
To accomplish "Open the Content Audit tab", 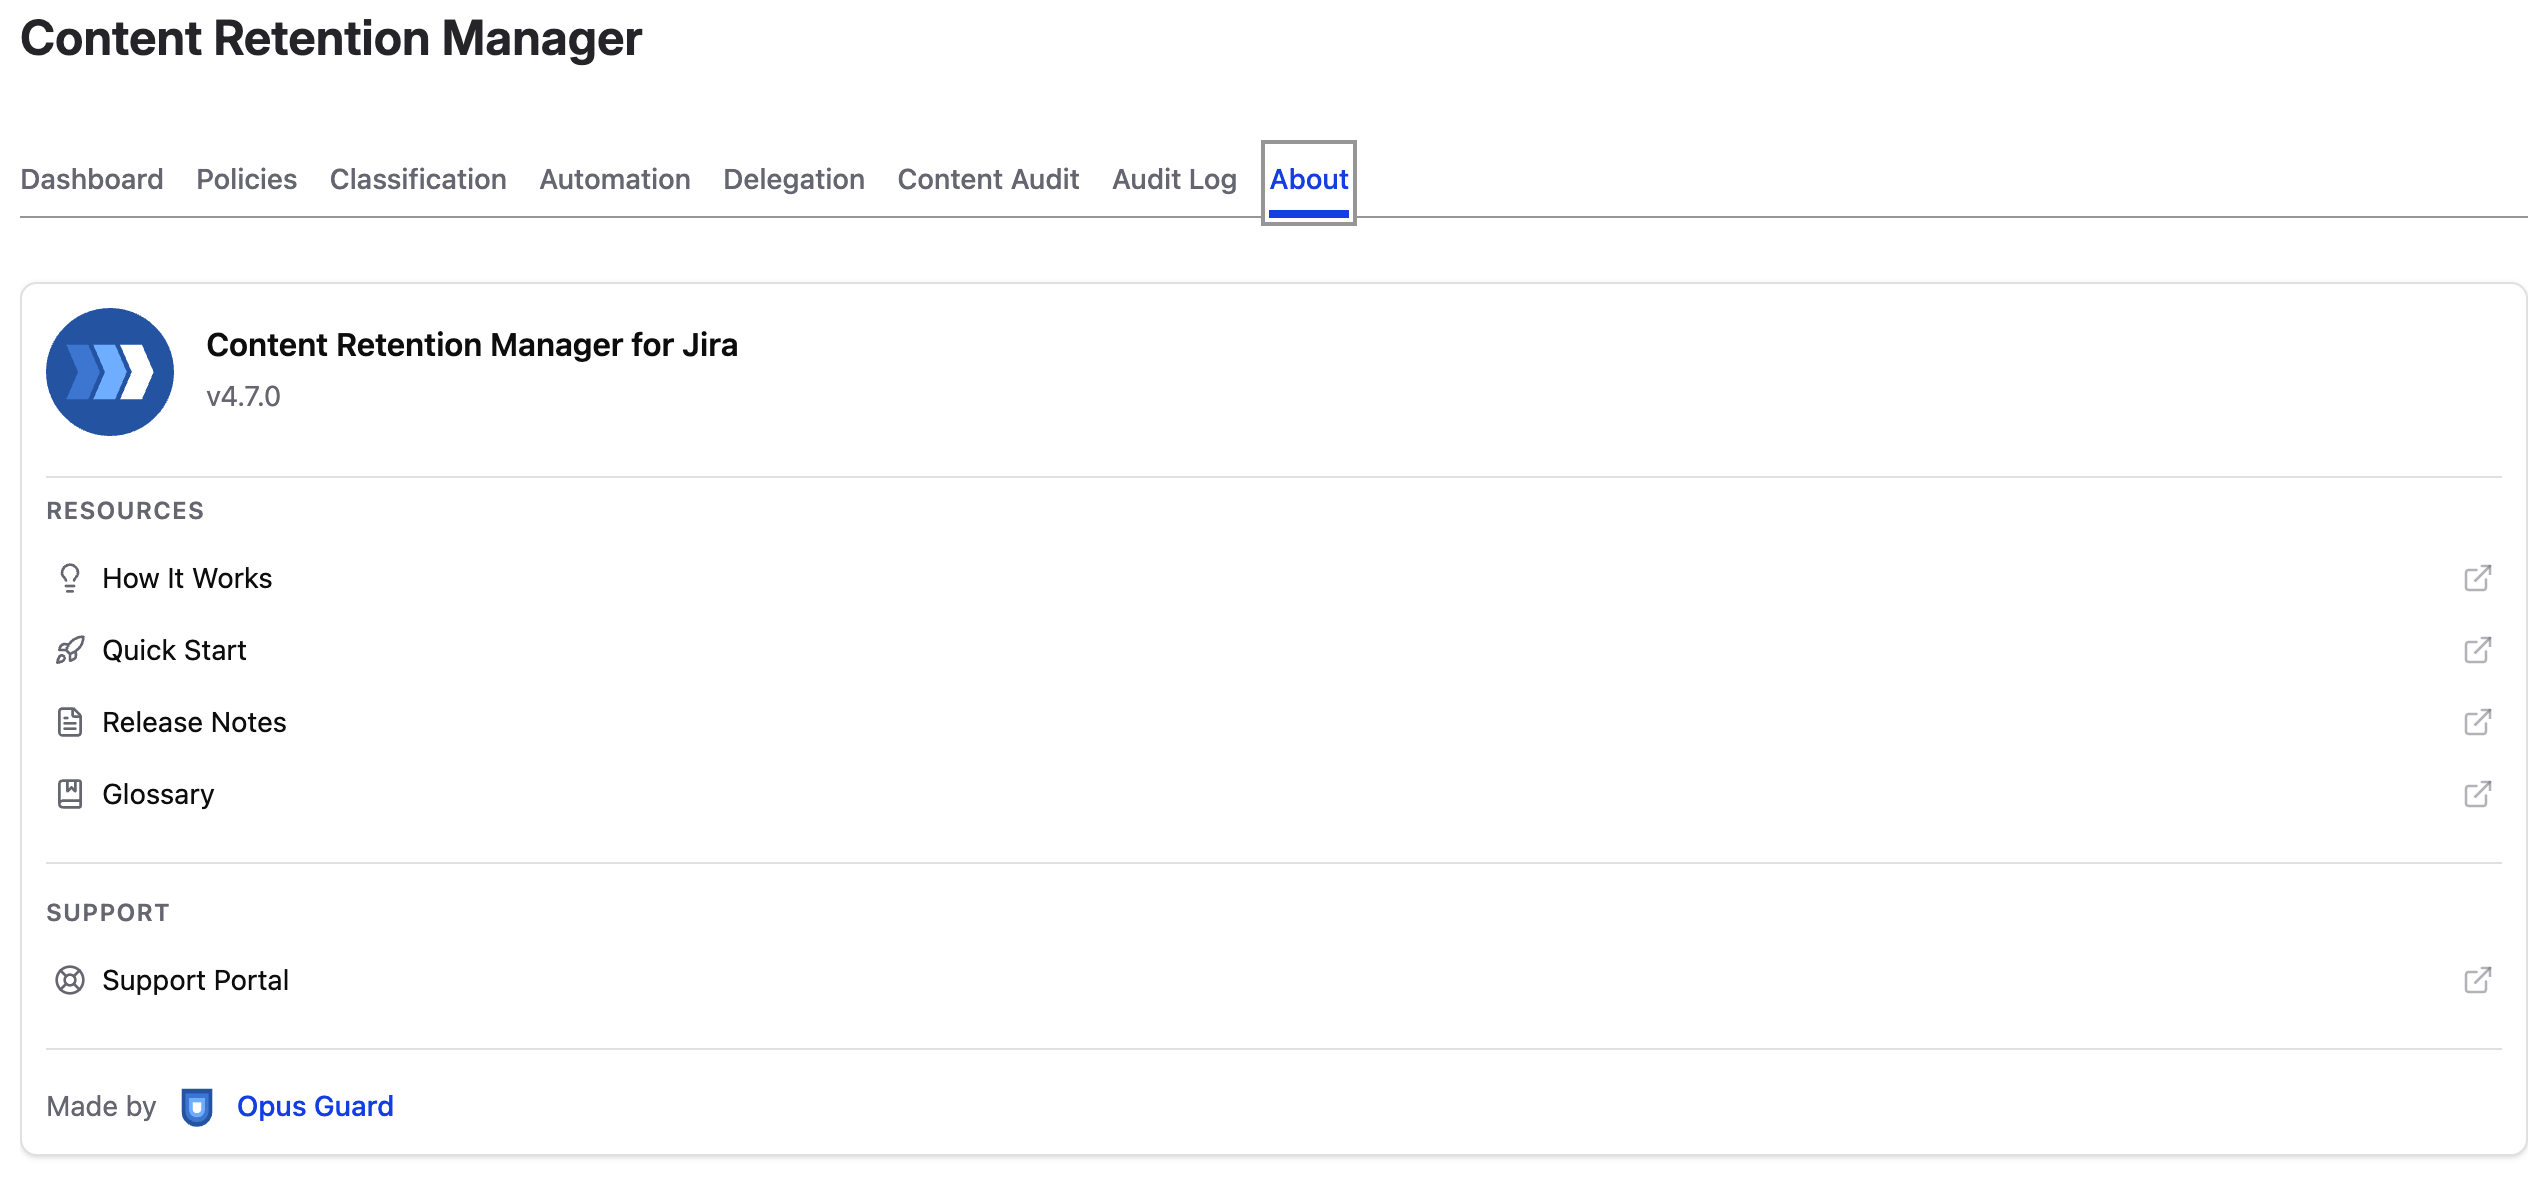I will tap(988, 179).
